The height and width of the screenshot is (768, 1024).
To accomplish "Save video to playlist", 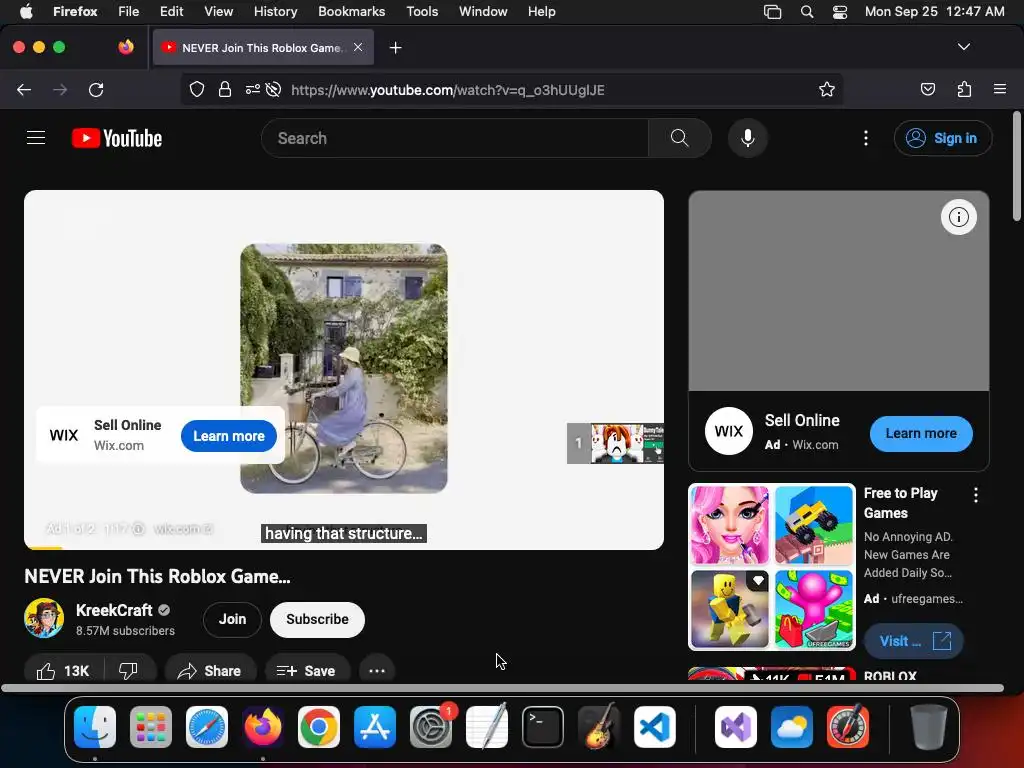I will click(306, 671).
